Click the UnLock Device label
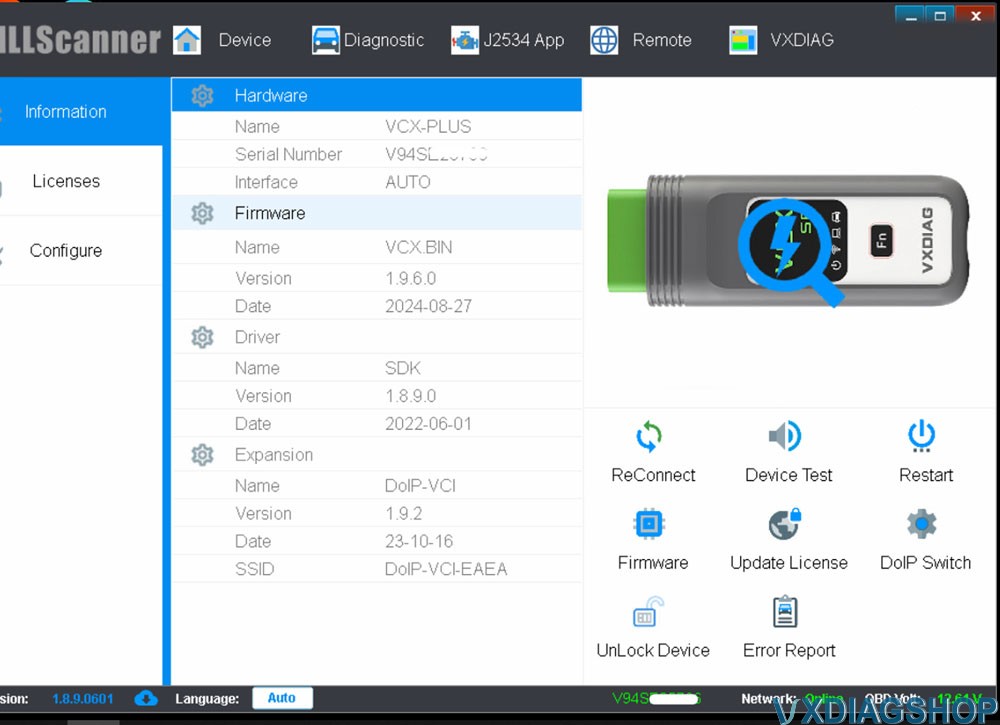This screenshot has height=725, width=1000. tap(653, 650)
